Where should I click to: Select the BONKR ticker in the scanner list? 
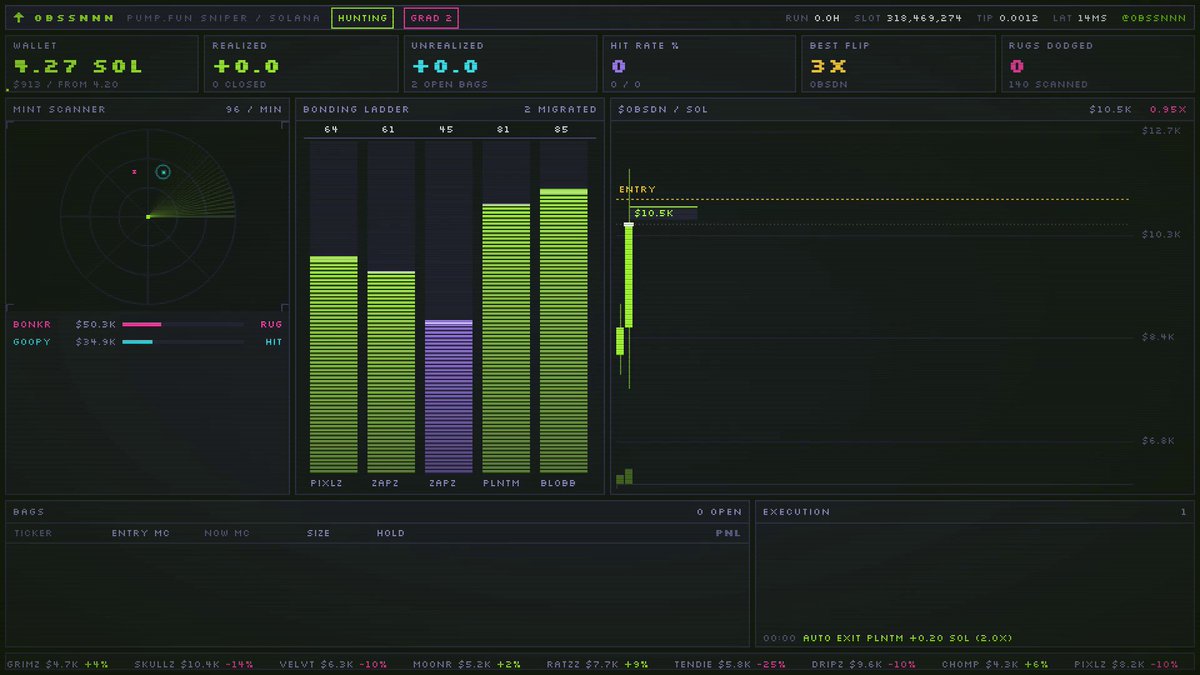pos(32,324)
